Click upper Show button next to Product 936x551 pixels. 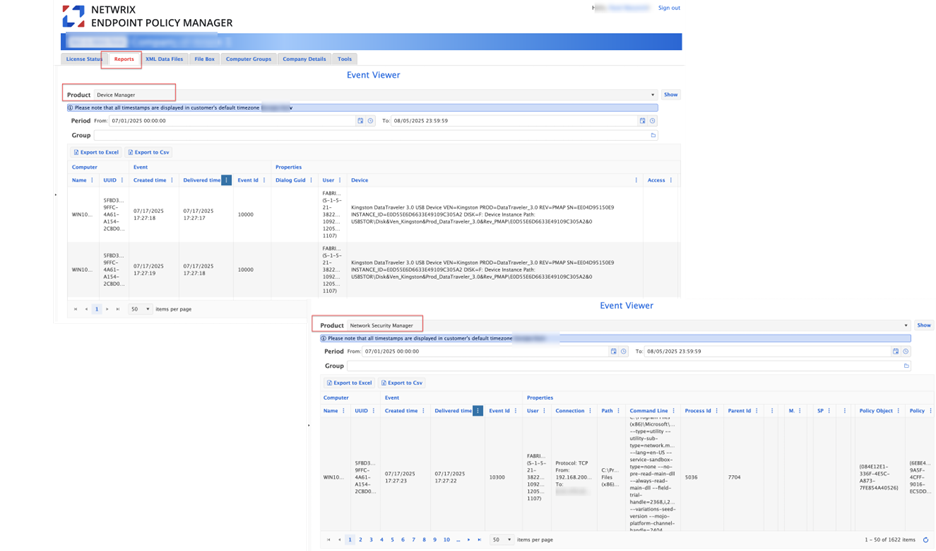[671, 95]
